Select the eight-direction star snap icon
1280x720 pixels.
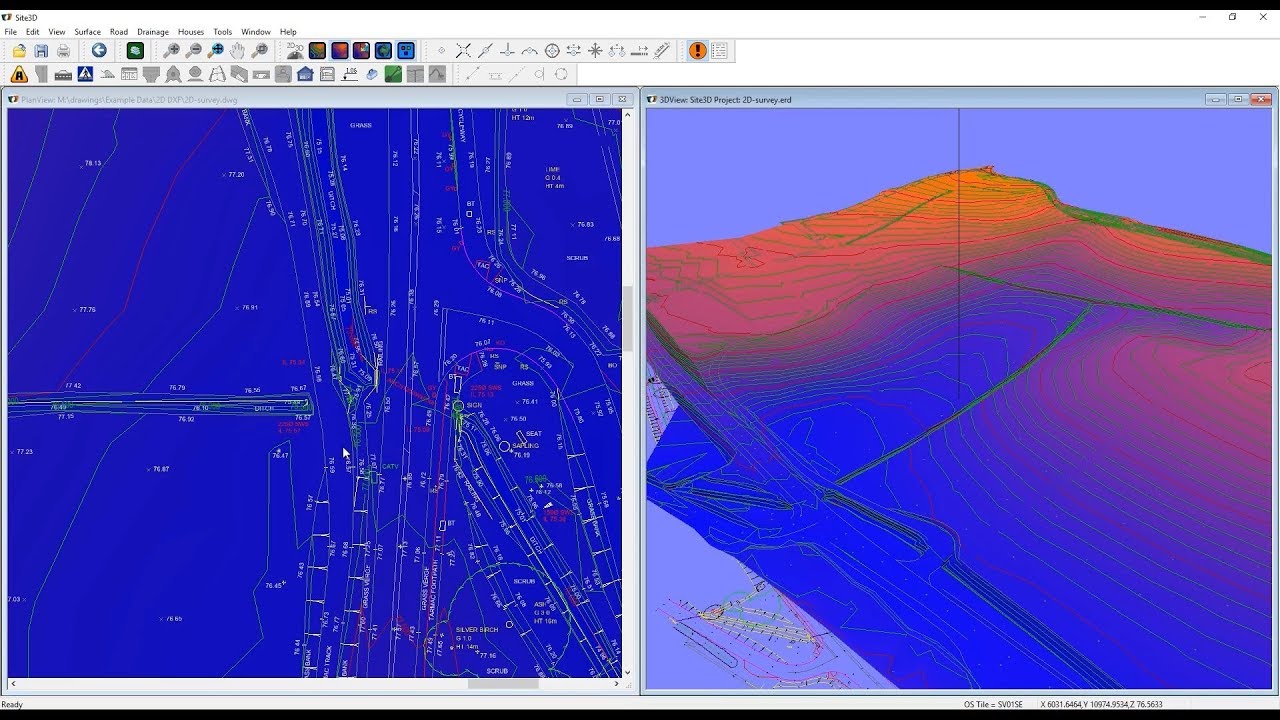click(595, 51)
